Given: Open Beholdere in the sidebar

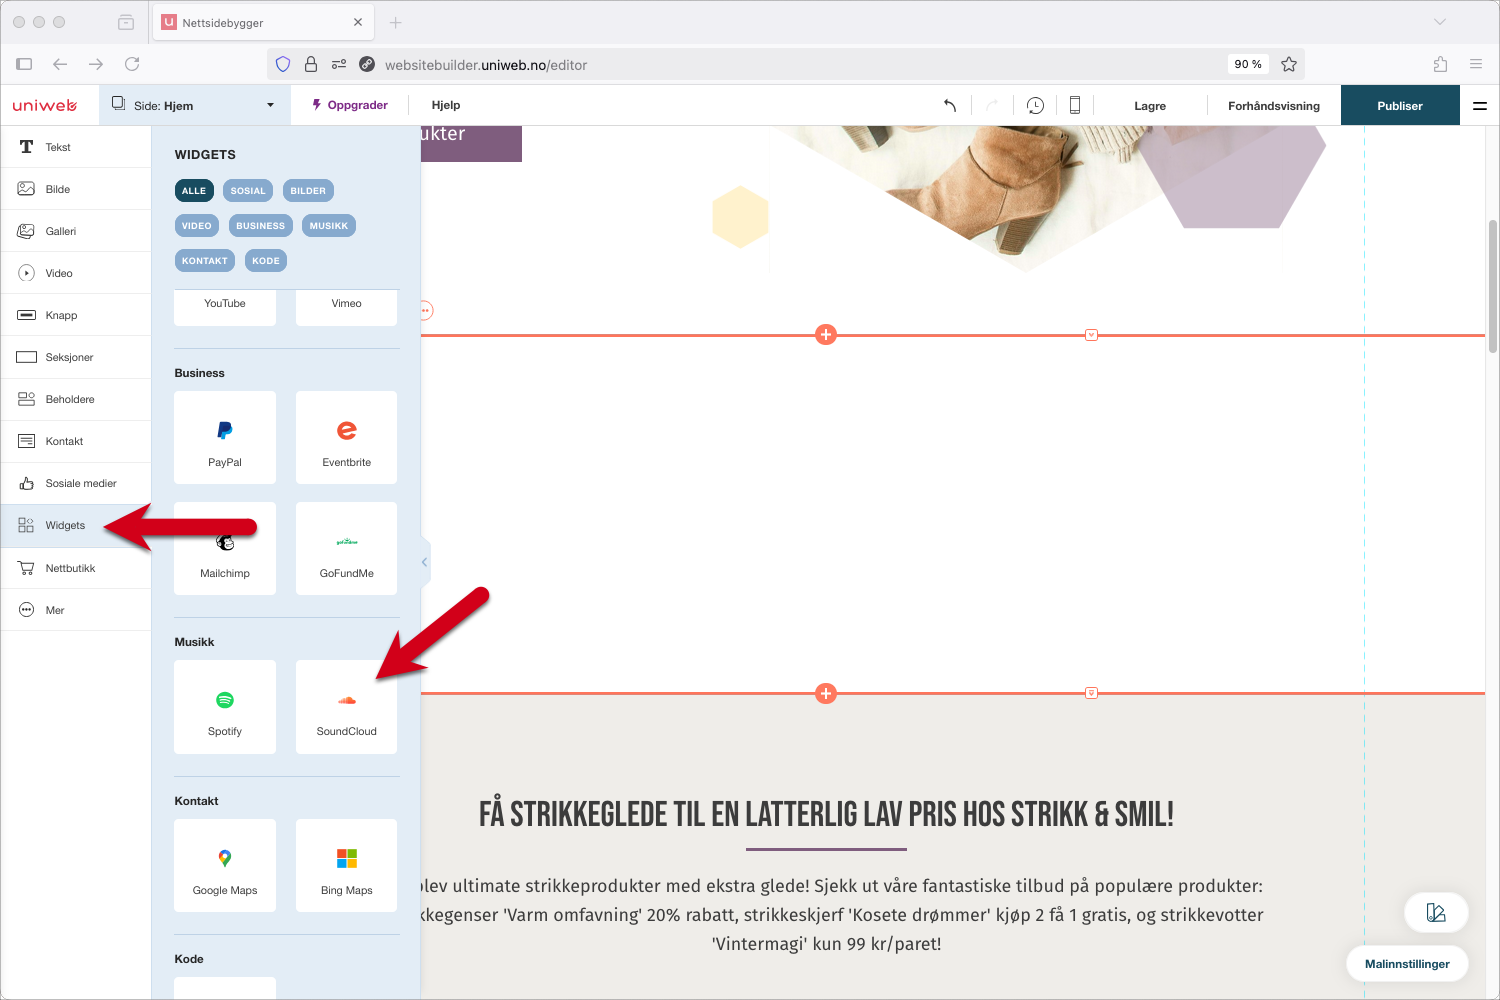Looking at the screenshot, I should [x=76, y=399].
